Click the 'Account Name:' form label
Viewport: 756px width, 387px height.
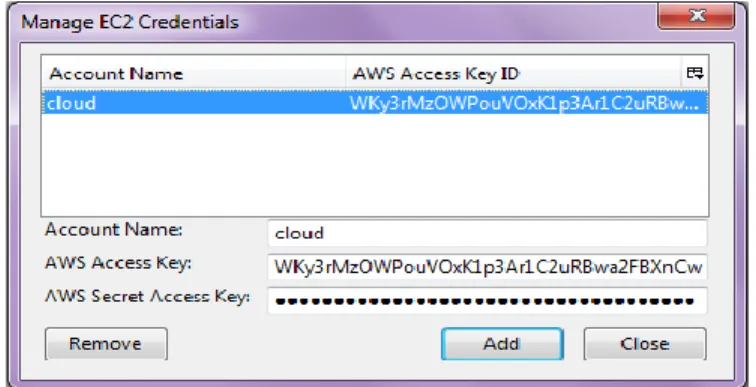(x=114, y=230)
